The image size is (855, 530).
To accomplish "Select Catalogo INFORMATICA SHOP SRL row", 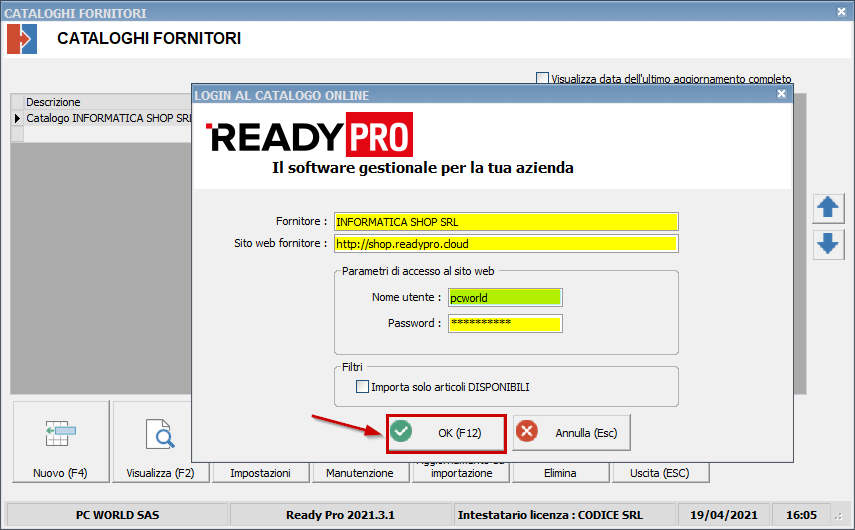I will [108, 118].
